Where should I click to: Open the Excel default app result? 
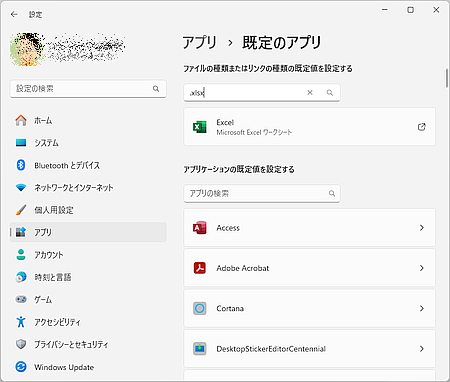pos(309,127)
